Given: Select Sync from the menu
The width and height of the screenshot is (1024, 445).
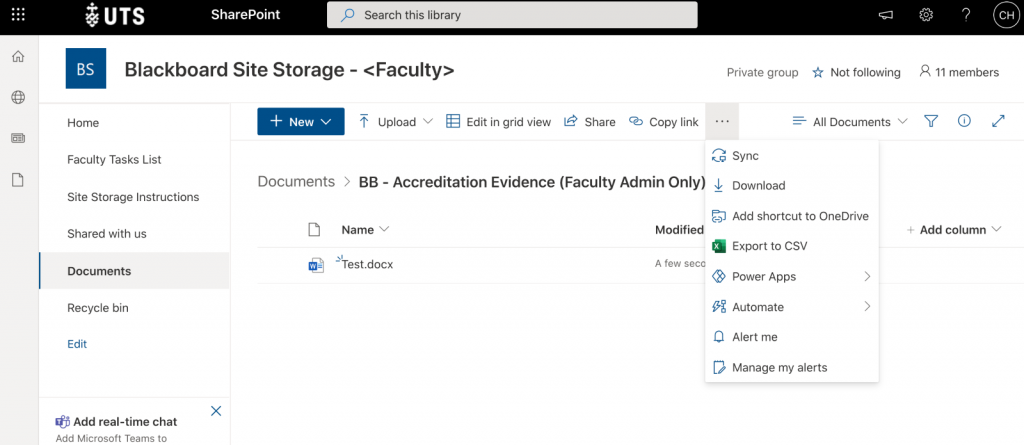Looking at the screenshot, I should (x=792, y=156).
